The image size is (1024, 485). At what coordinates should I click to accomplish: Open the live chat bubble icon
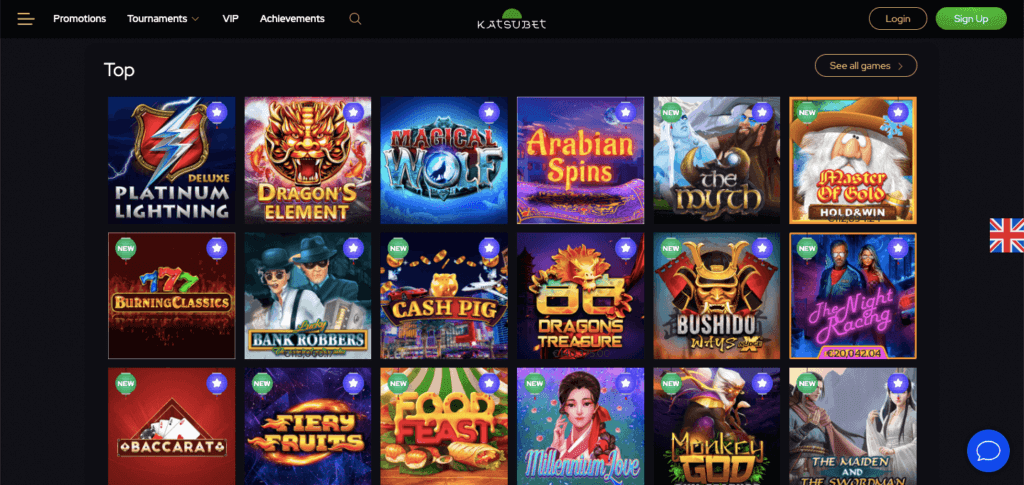tap(988, 450)
